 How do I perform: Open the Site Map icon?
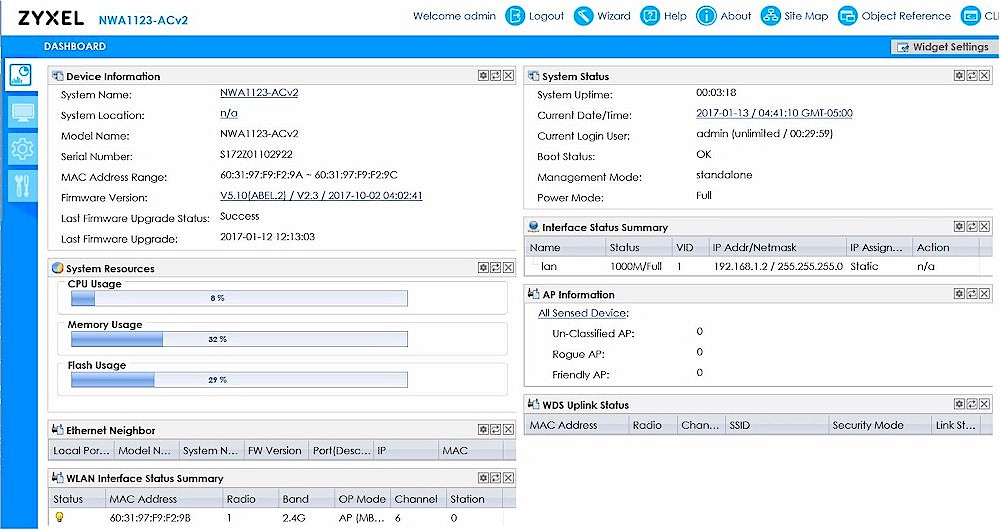[770, 16]
